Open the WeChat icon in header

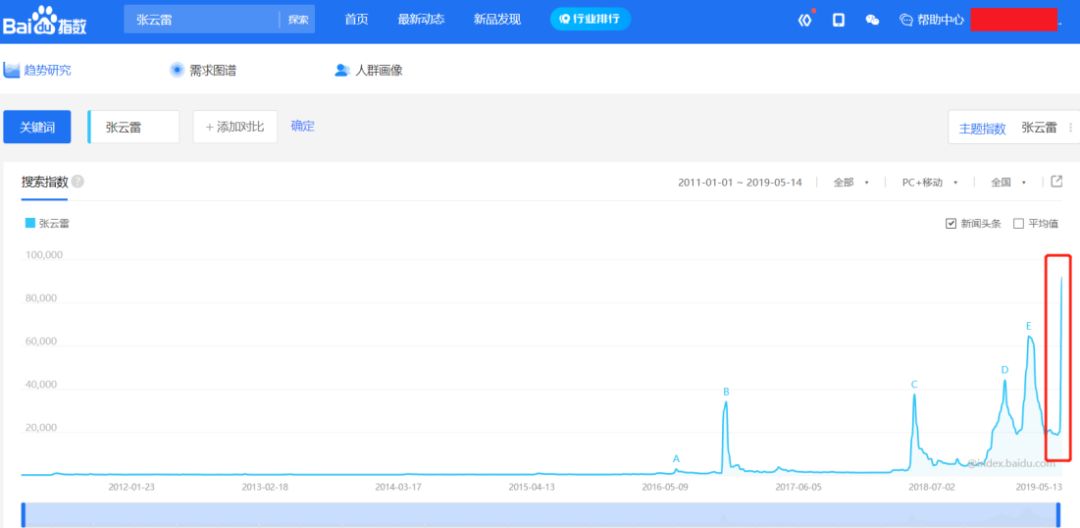(x=872, y=20)
